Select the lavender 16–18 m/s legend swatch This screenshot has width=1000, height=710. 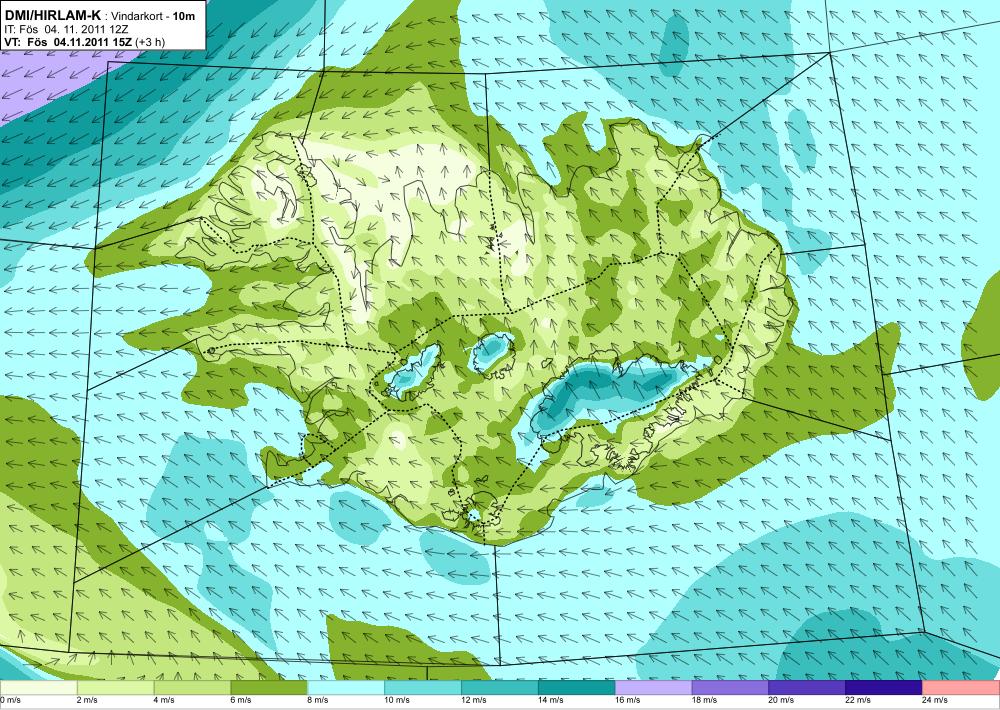[653, 688]
